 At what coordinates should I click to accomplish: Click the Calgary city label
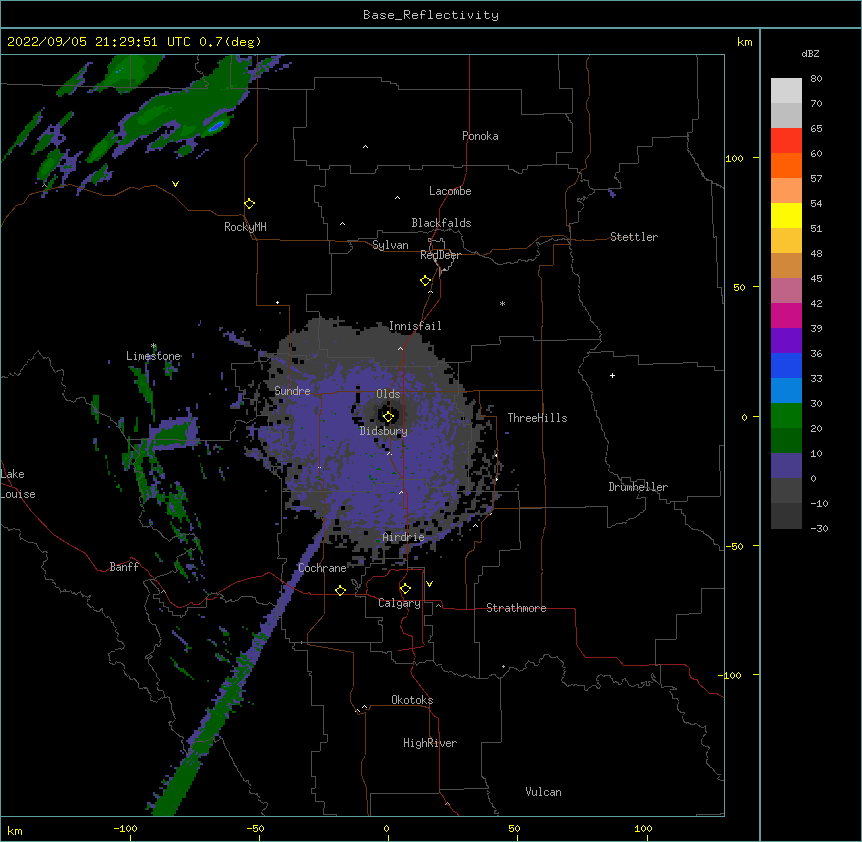pos(399,603)
